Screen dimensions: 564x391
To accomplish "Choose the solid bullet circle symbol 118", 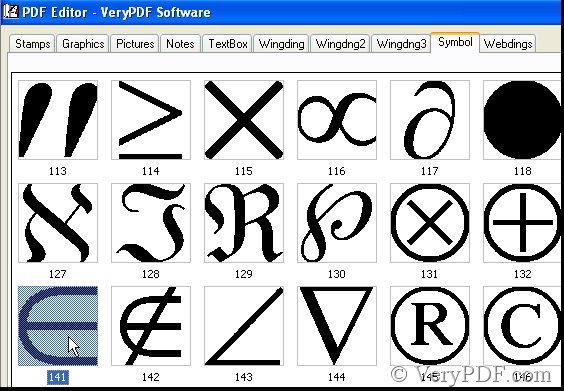I will (522, 120).
